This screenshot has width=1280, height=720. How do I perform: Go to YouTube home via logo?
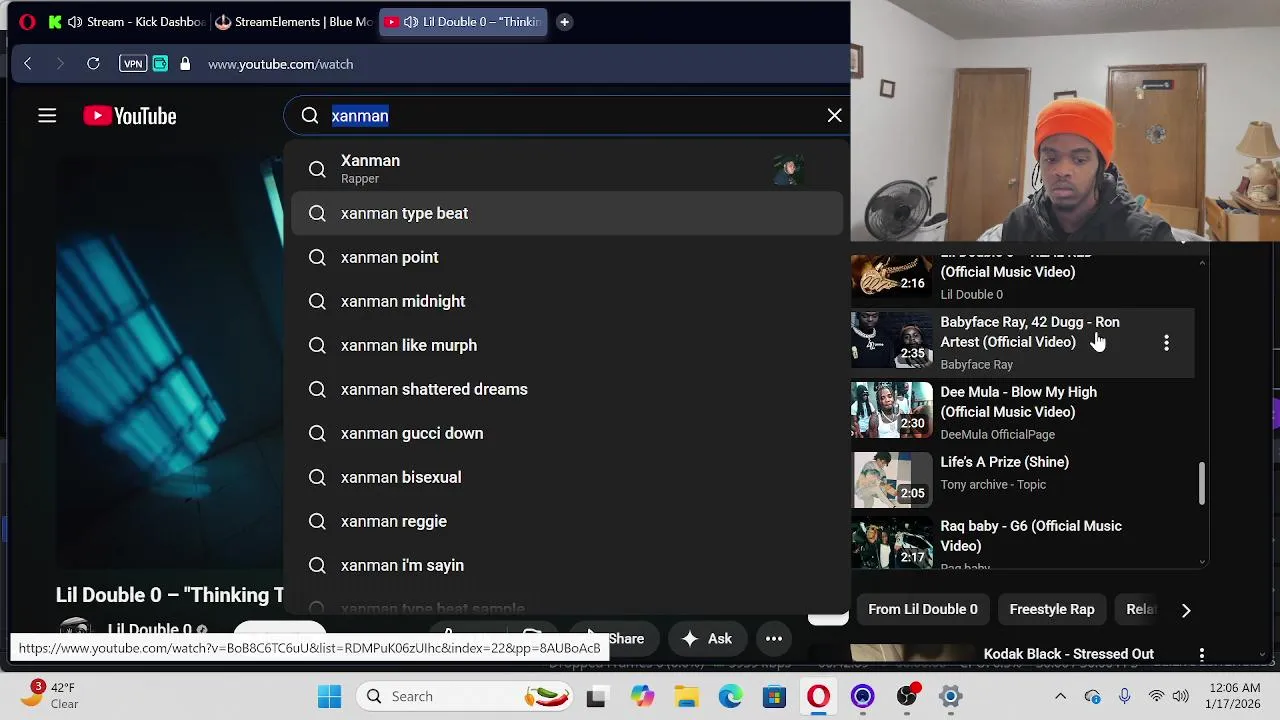130,116
